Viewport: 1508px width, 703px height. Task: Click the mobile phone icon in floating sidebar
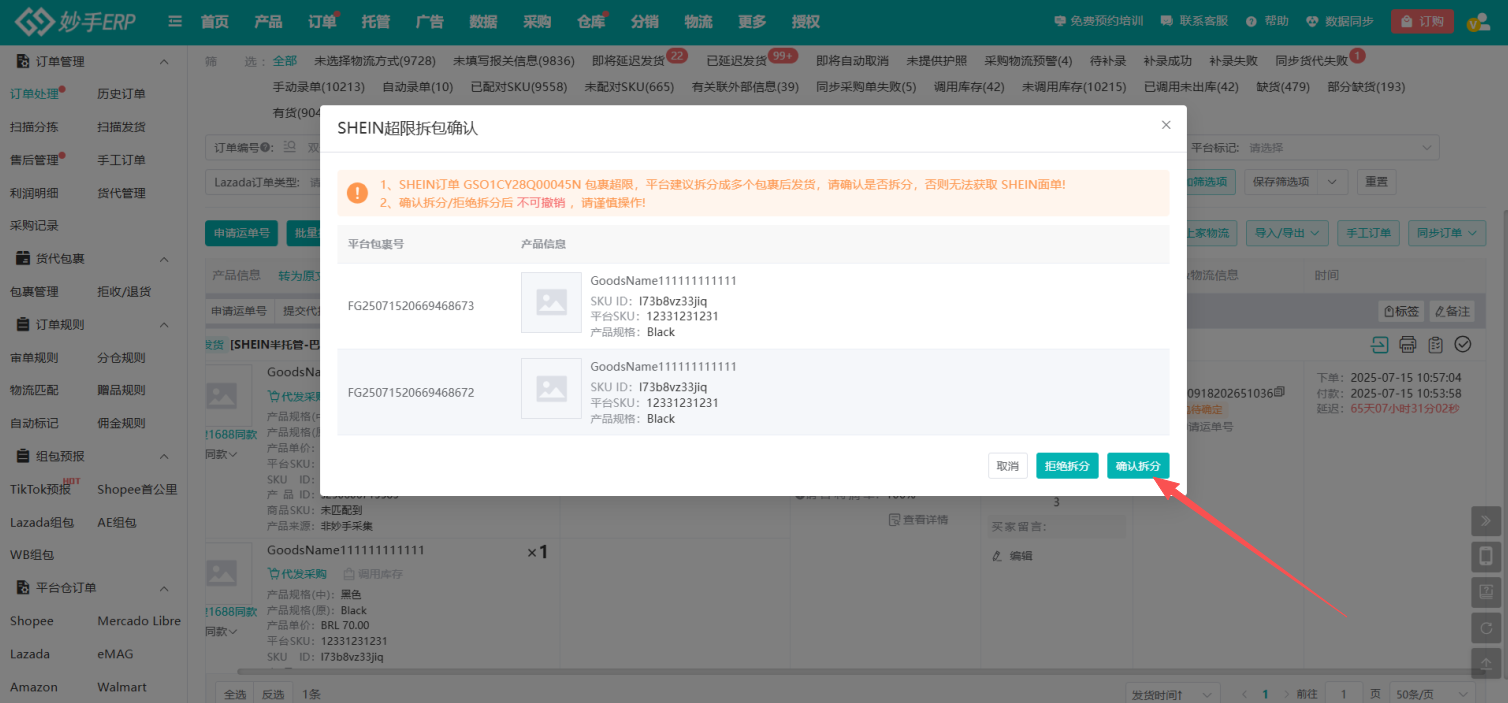click(1486, 556)
